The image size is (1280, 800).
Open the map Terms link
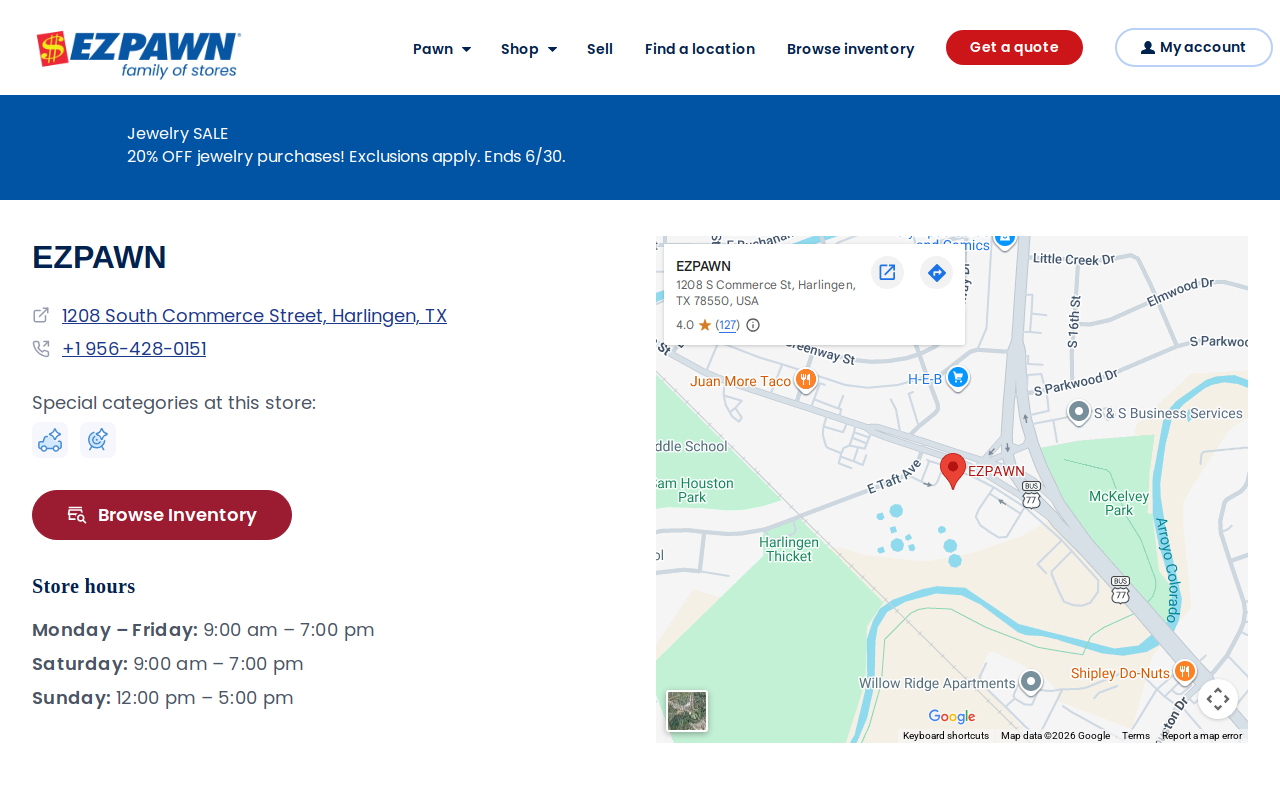point(1136,736)
